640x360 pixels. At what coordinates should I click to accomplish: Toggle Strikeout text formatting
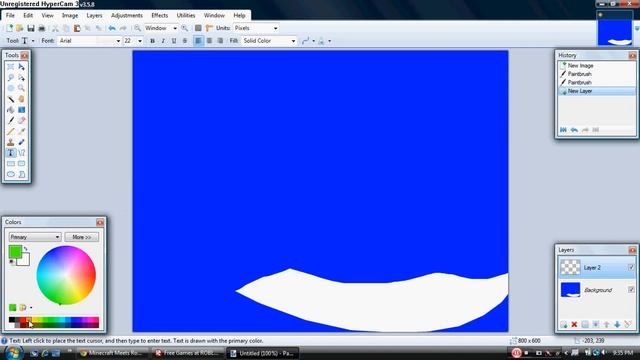point(184,41)
